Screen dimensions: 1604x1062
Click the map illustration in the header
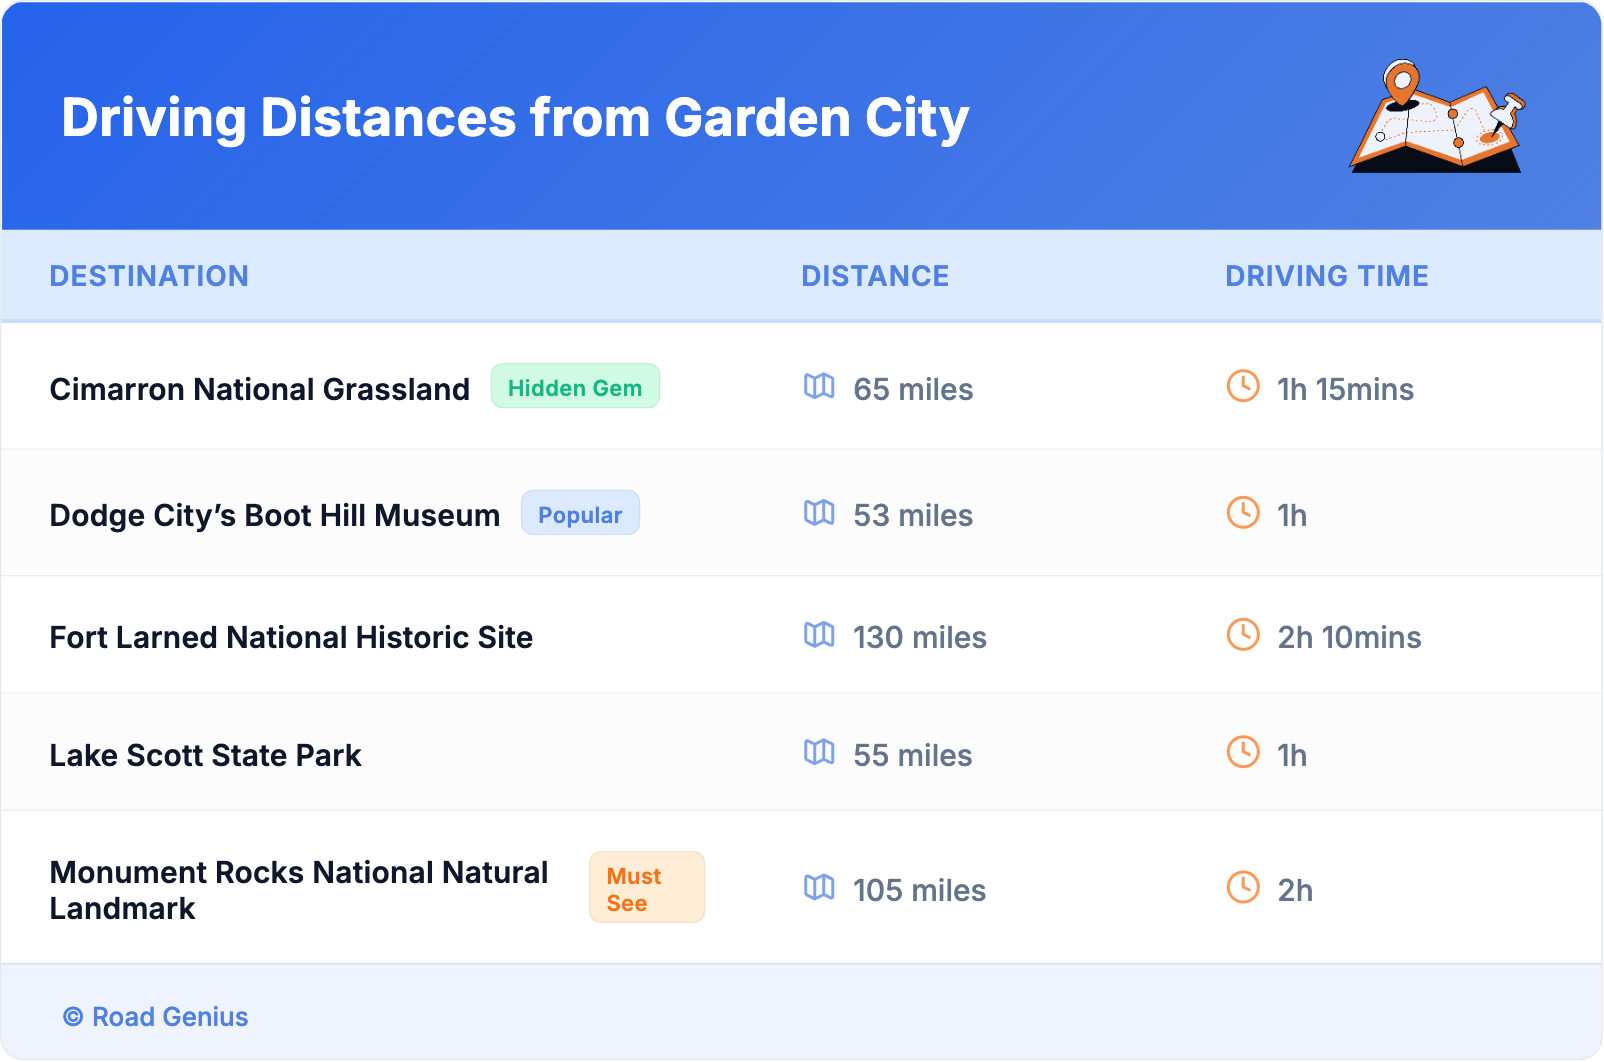tap(1437, 118)
